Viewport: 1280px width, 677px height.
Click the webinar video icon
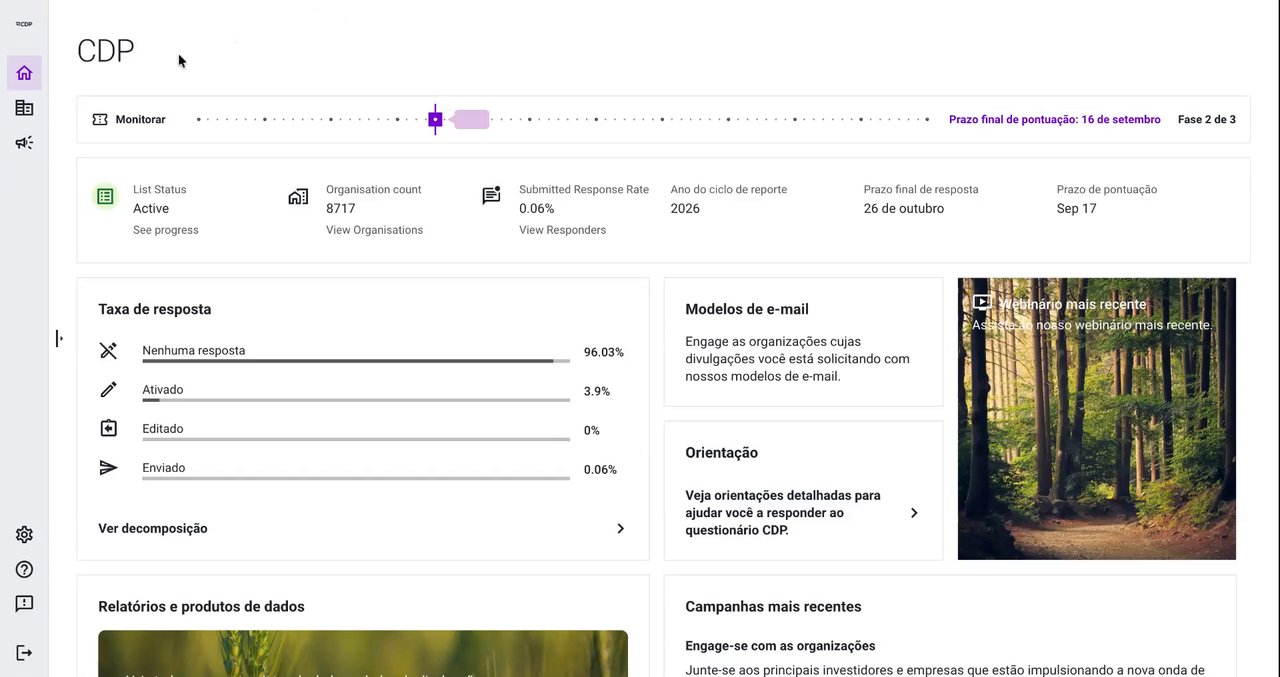pyautogui.click(x=982, y=302)
